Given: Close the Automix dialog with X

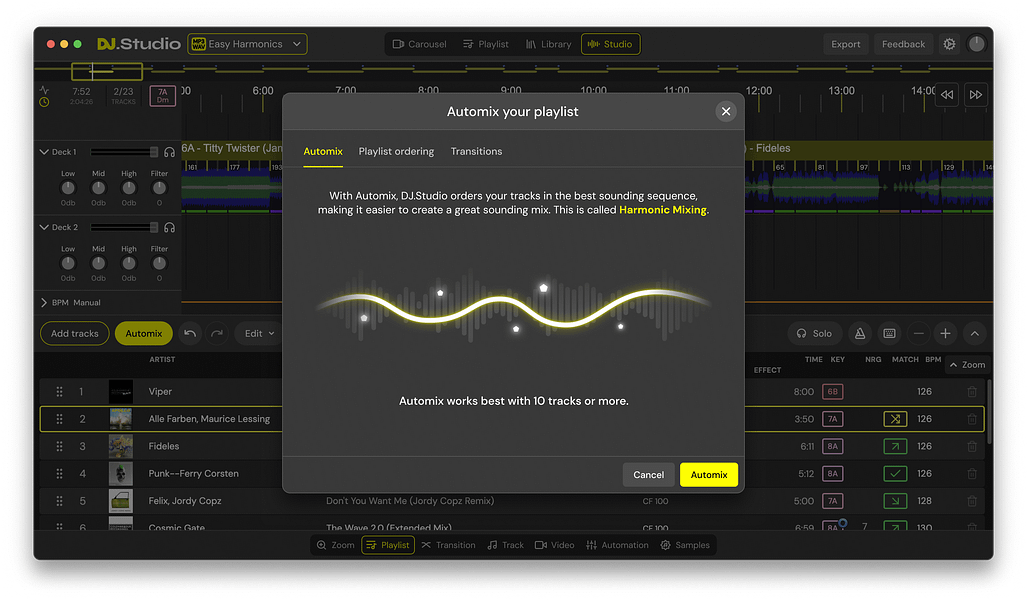Looking at the screenshot, I should [x=726, y=111].
